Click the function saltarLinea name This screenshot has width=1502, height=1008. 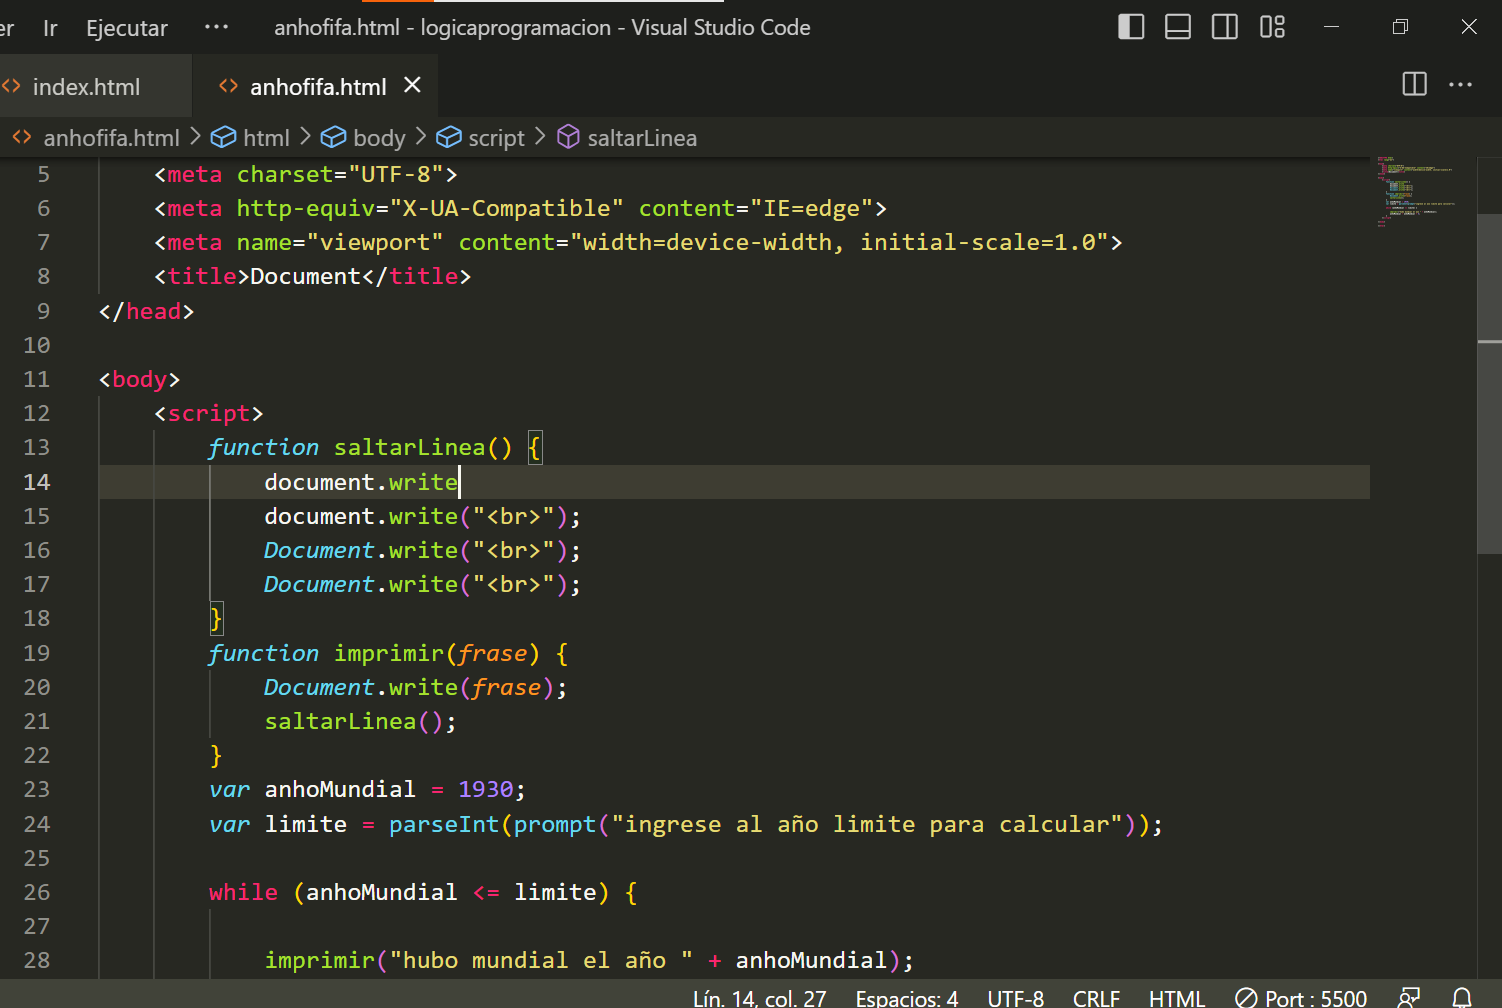(x=409, y=447)
